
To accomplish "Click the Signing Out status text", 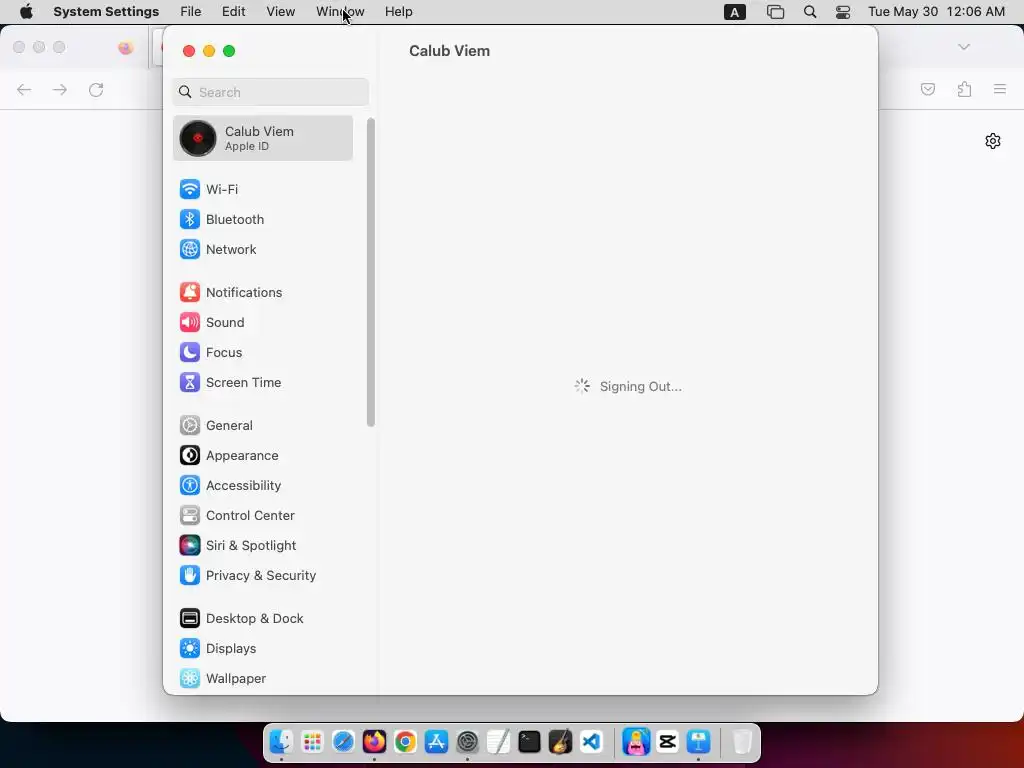I will point(641,387).
